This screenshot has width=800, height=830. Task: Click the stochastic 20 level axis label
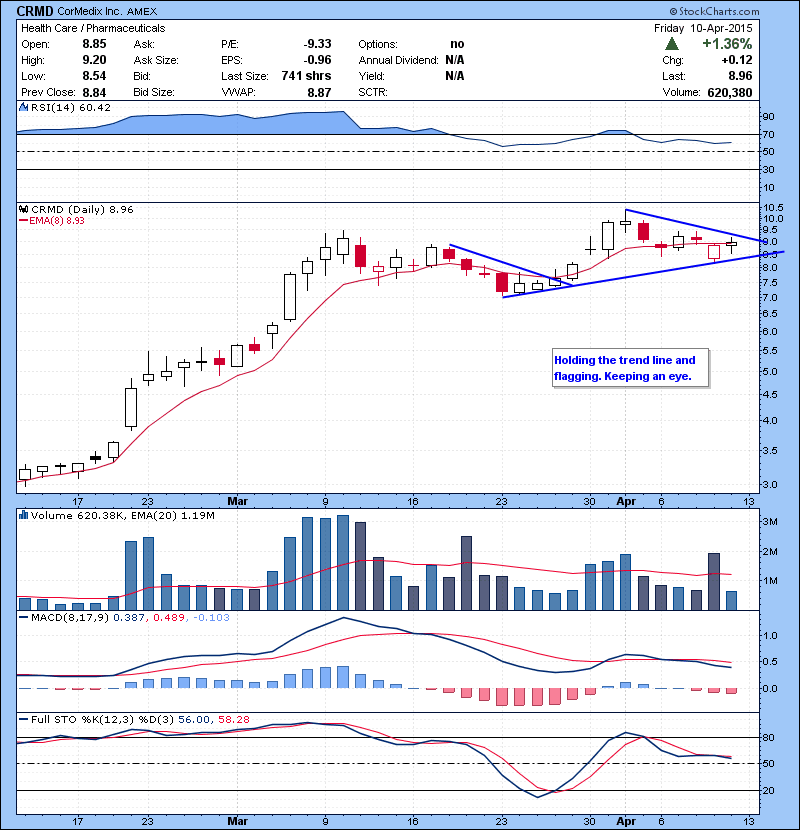pyautogui.click(x=768, y=790)
